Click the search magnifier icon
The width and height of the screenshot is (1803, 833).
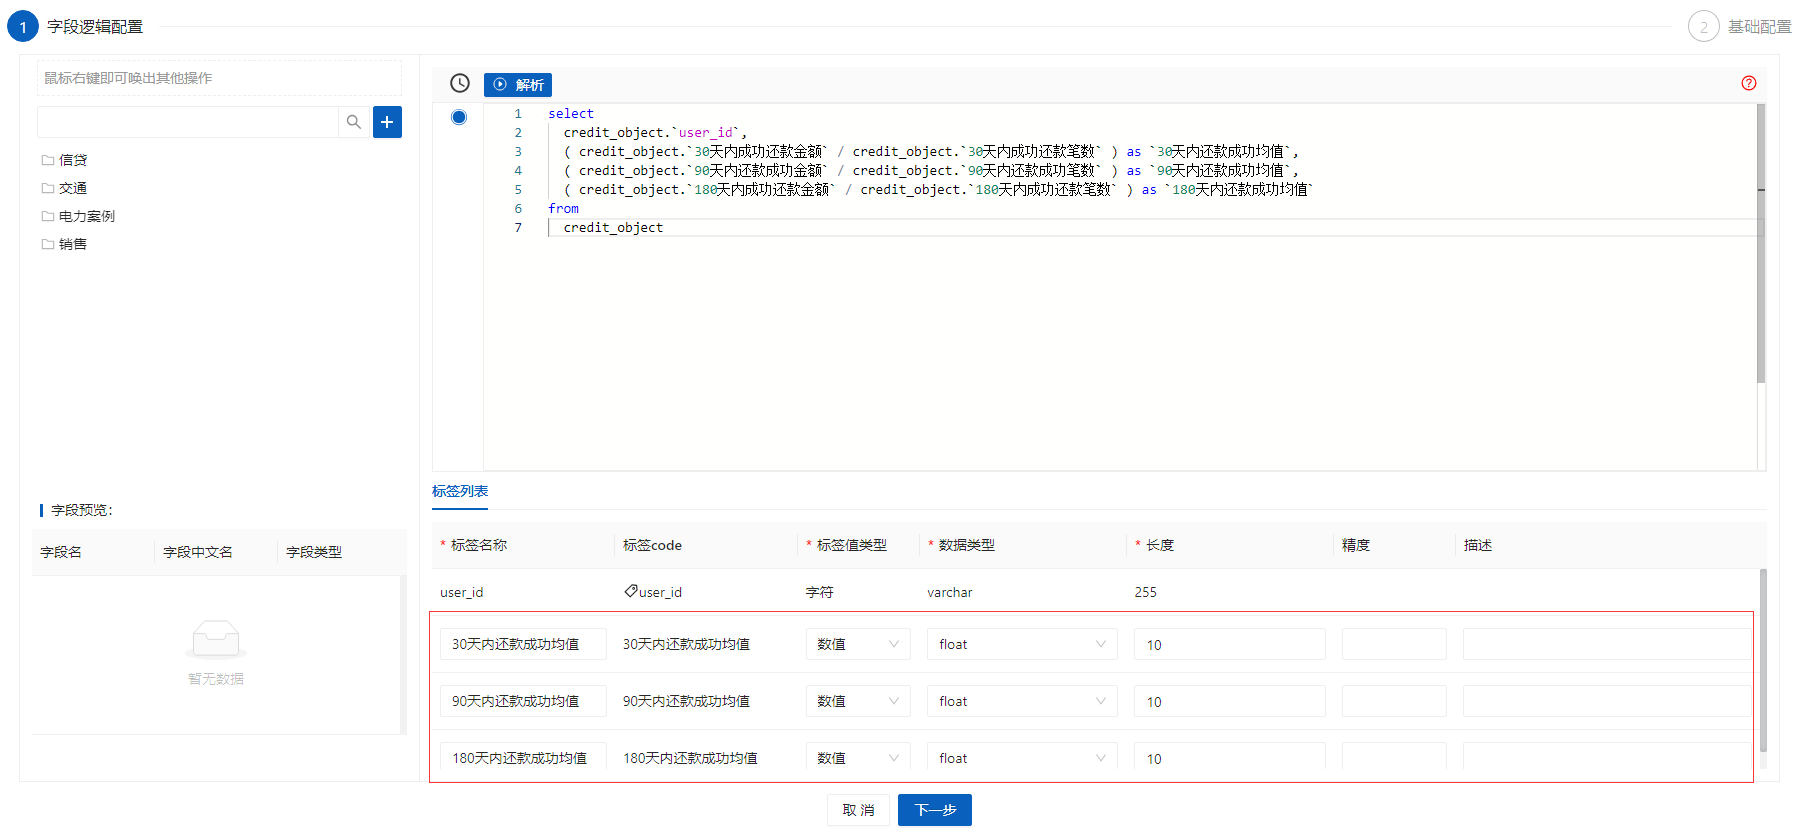click(x=354, y=122)
